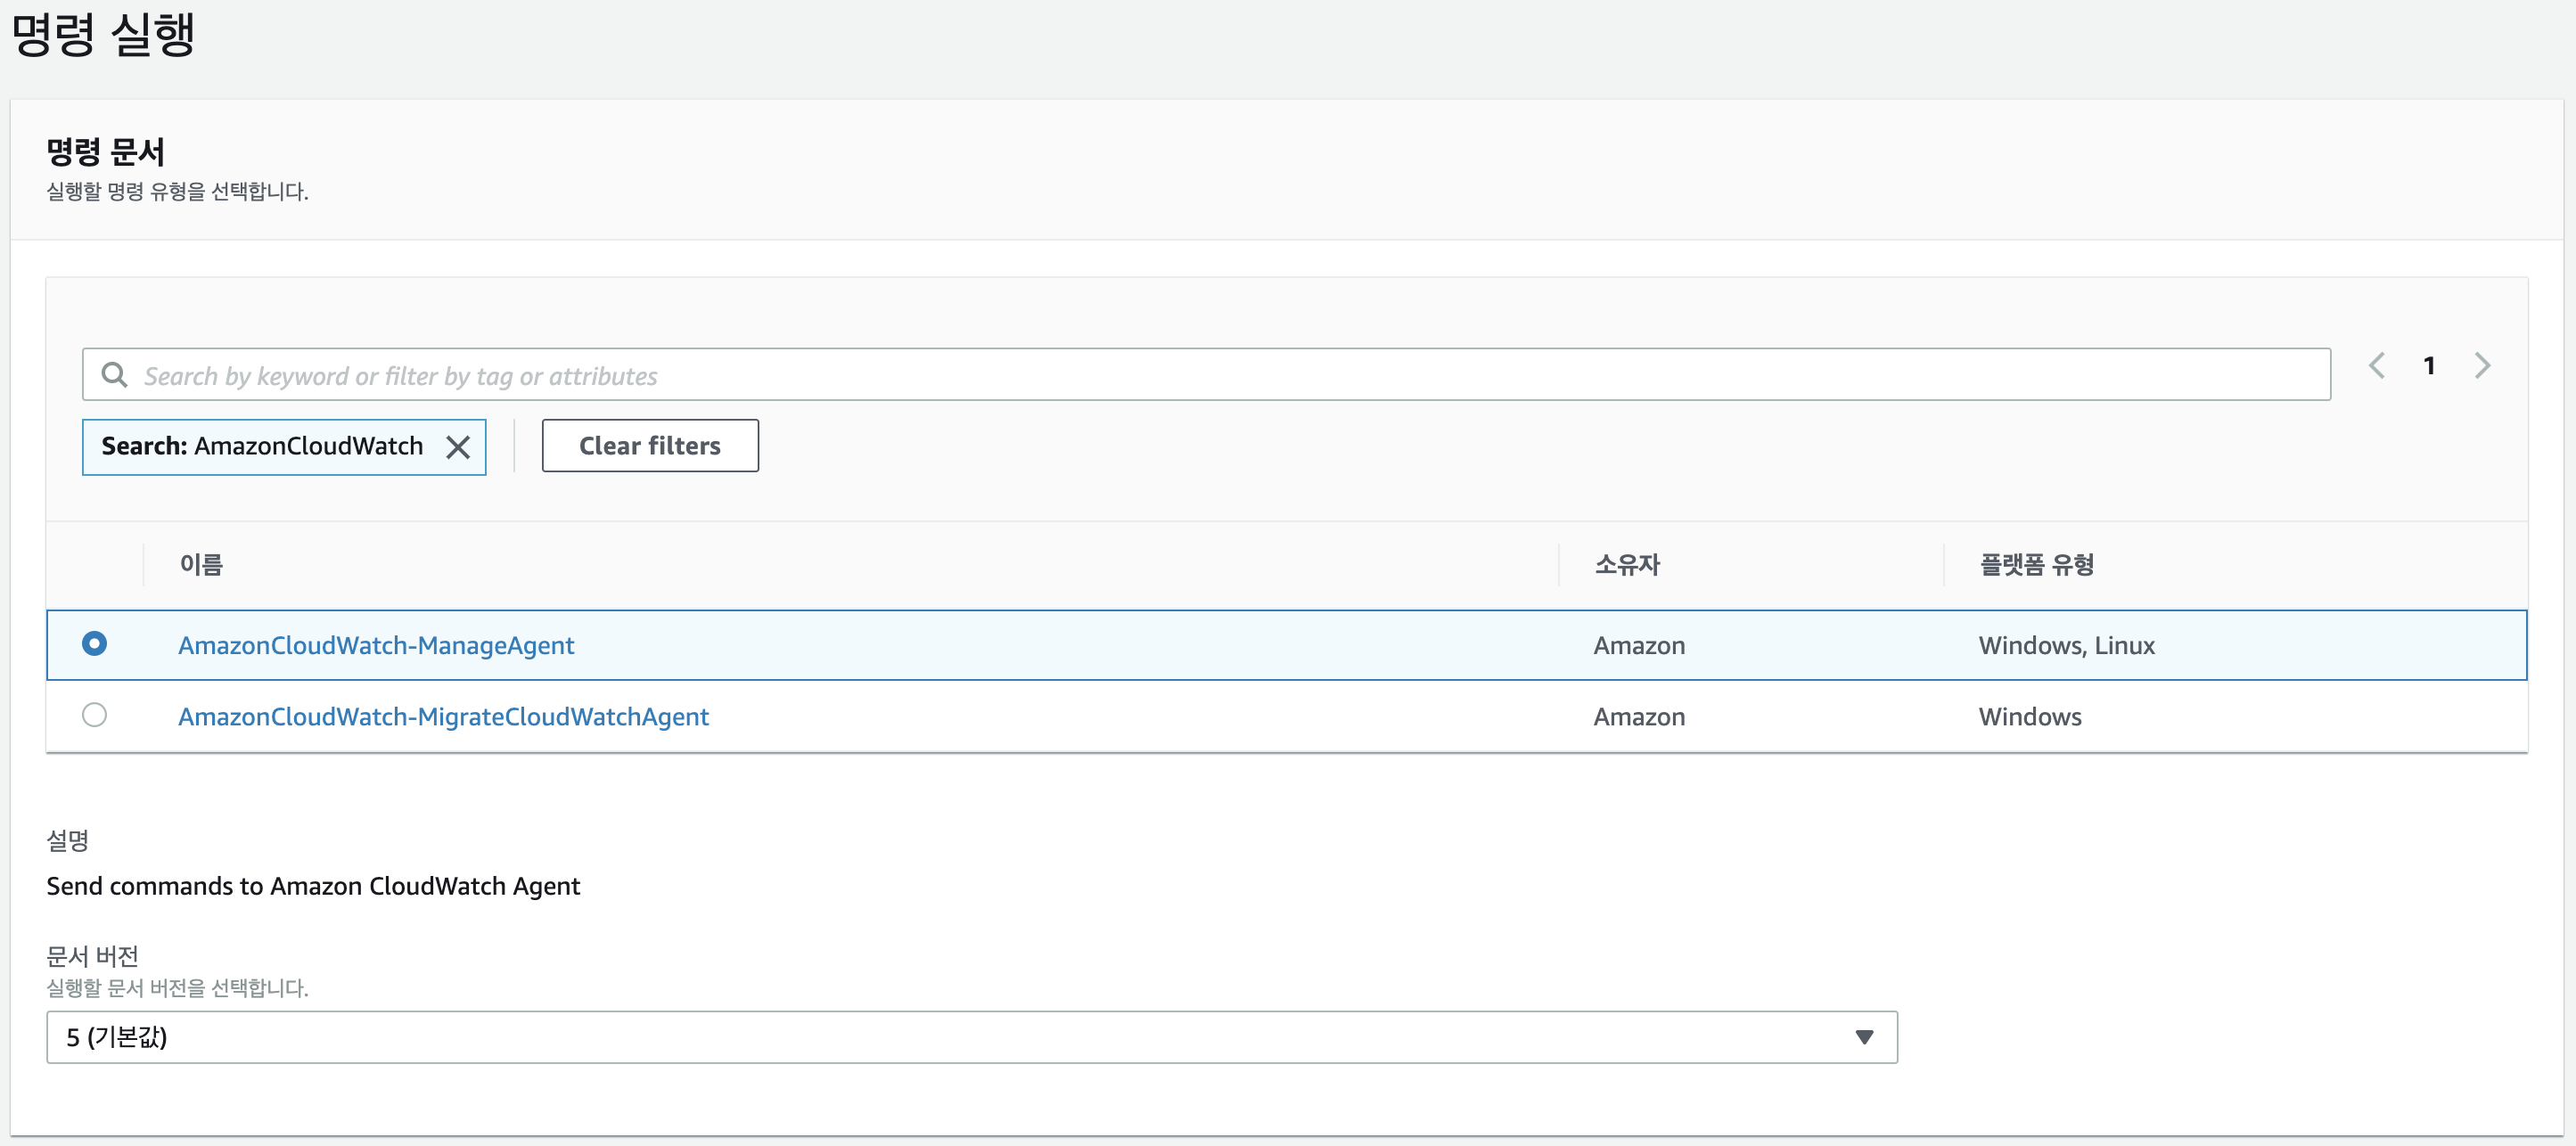The width and height of the screenshot is (2576, 1146).
Task: Open AmazonCloudWatch-ManageAgent document link
Action: pos(376,645)
